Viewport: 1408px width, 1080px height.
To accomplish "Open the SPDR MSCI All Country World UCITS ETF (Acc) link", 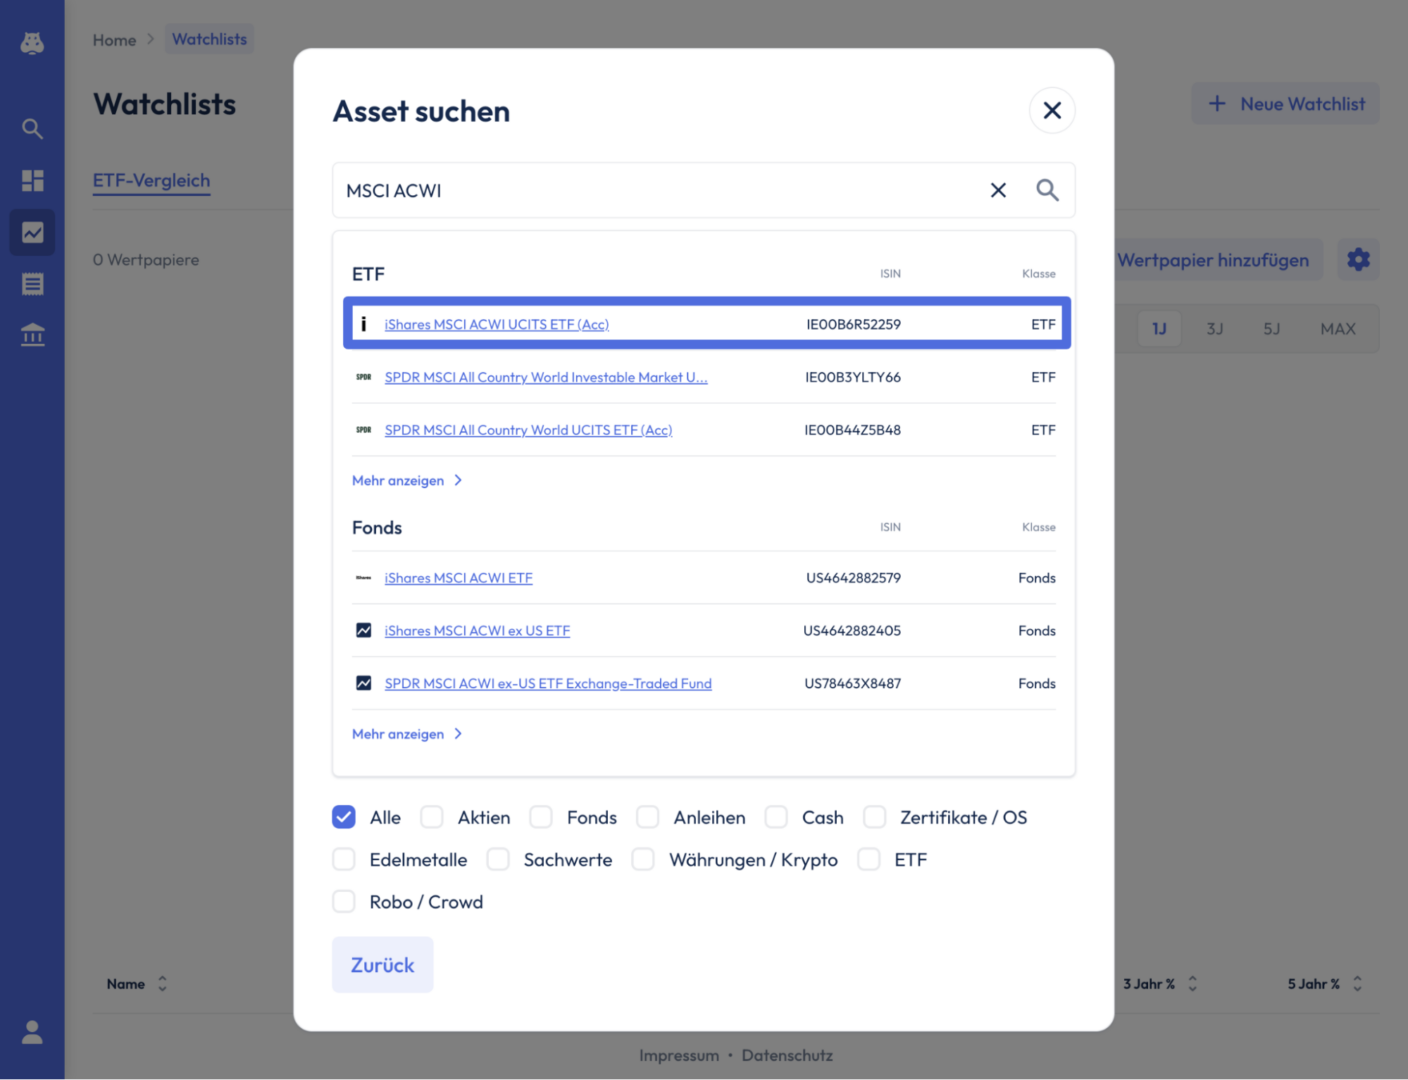I will (528, 430).
